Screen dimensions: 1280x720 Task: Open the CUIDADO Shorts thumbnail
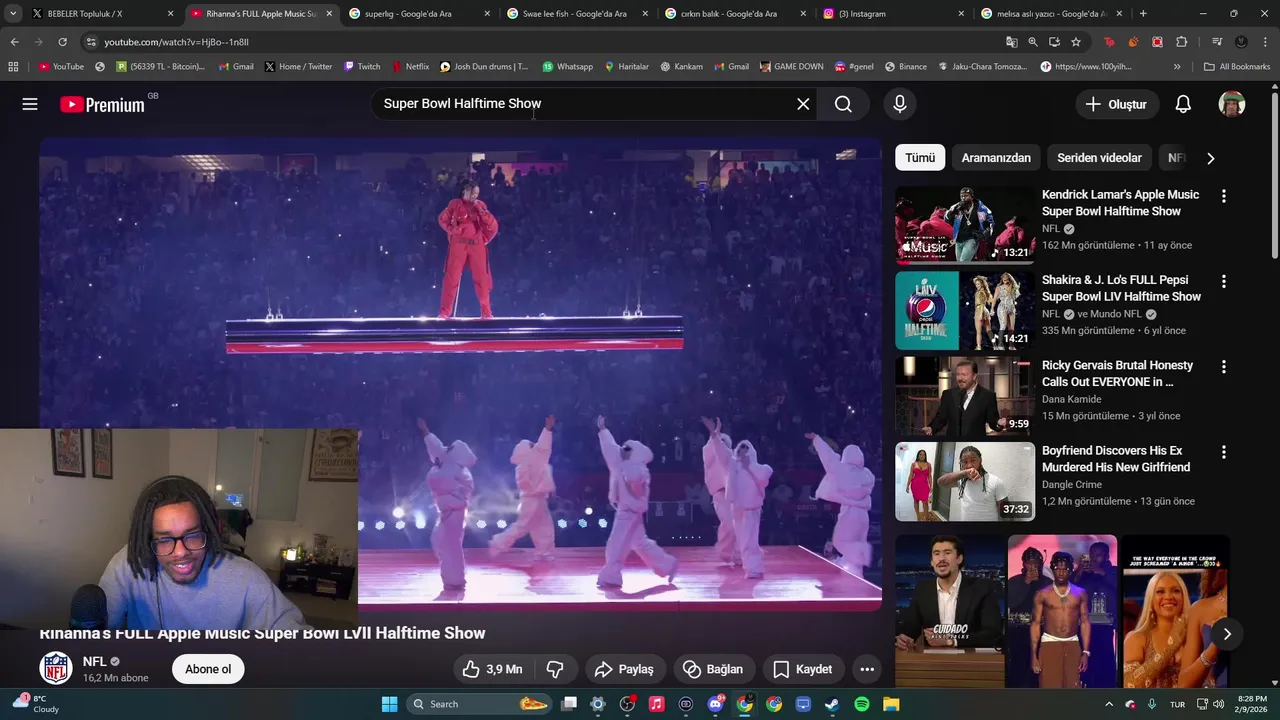point(950,611)
